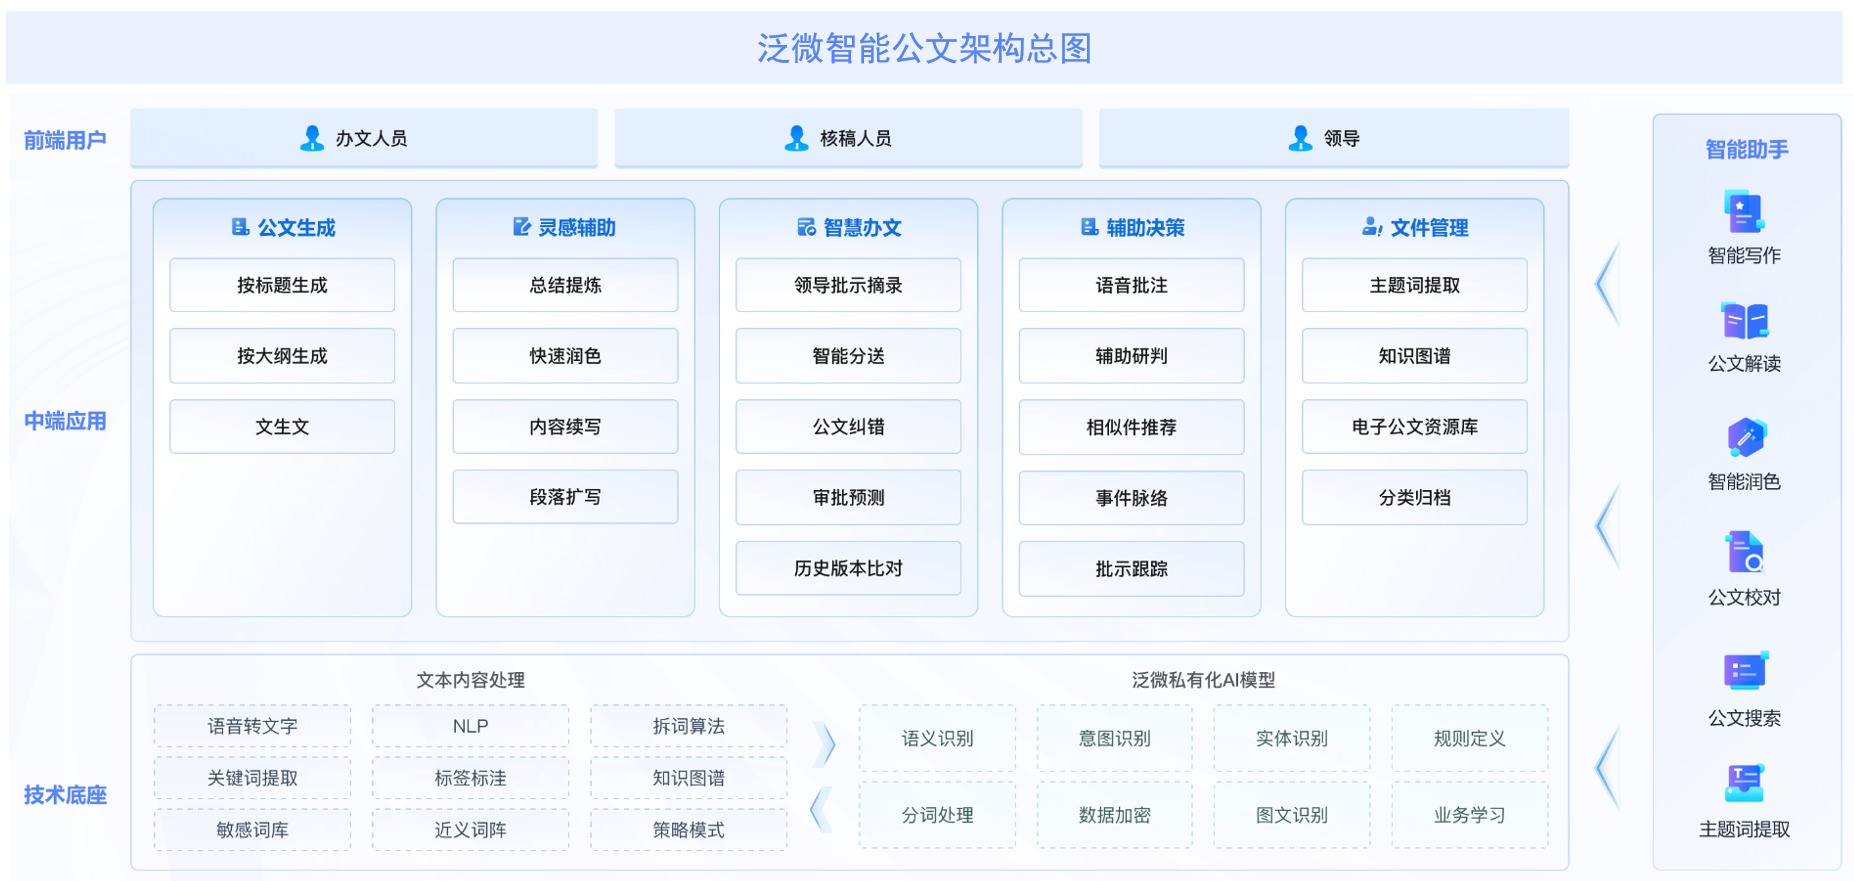
Task: Click the 公文生成 header icon
Action: click(x=240, y=227)
